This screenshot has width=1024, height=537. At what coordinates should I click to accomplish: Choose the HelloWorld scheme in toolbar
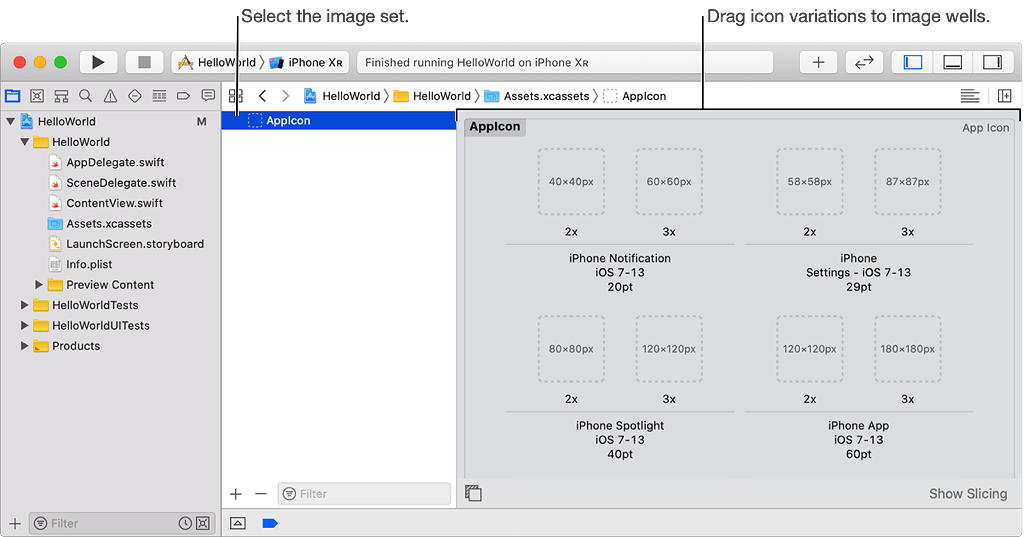217,62
